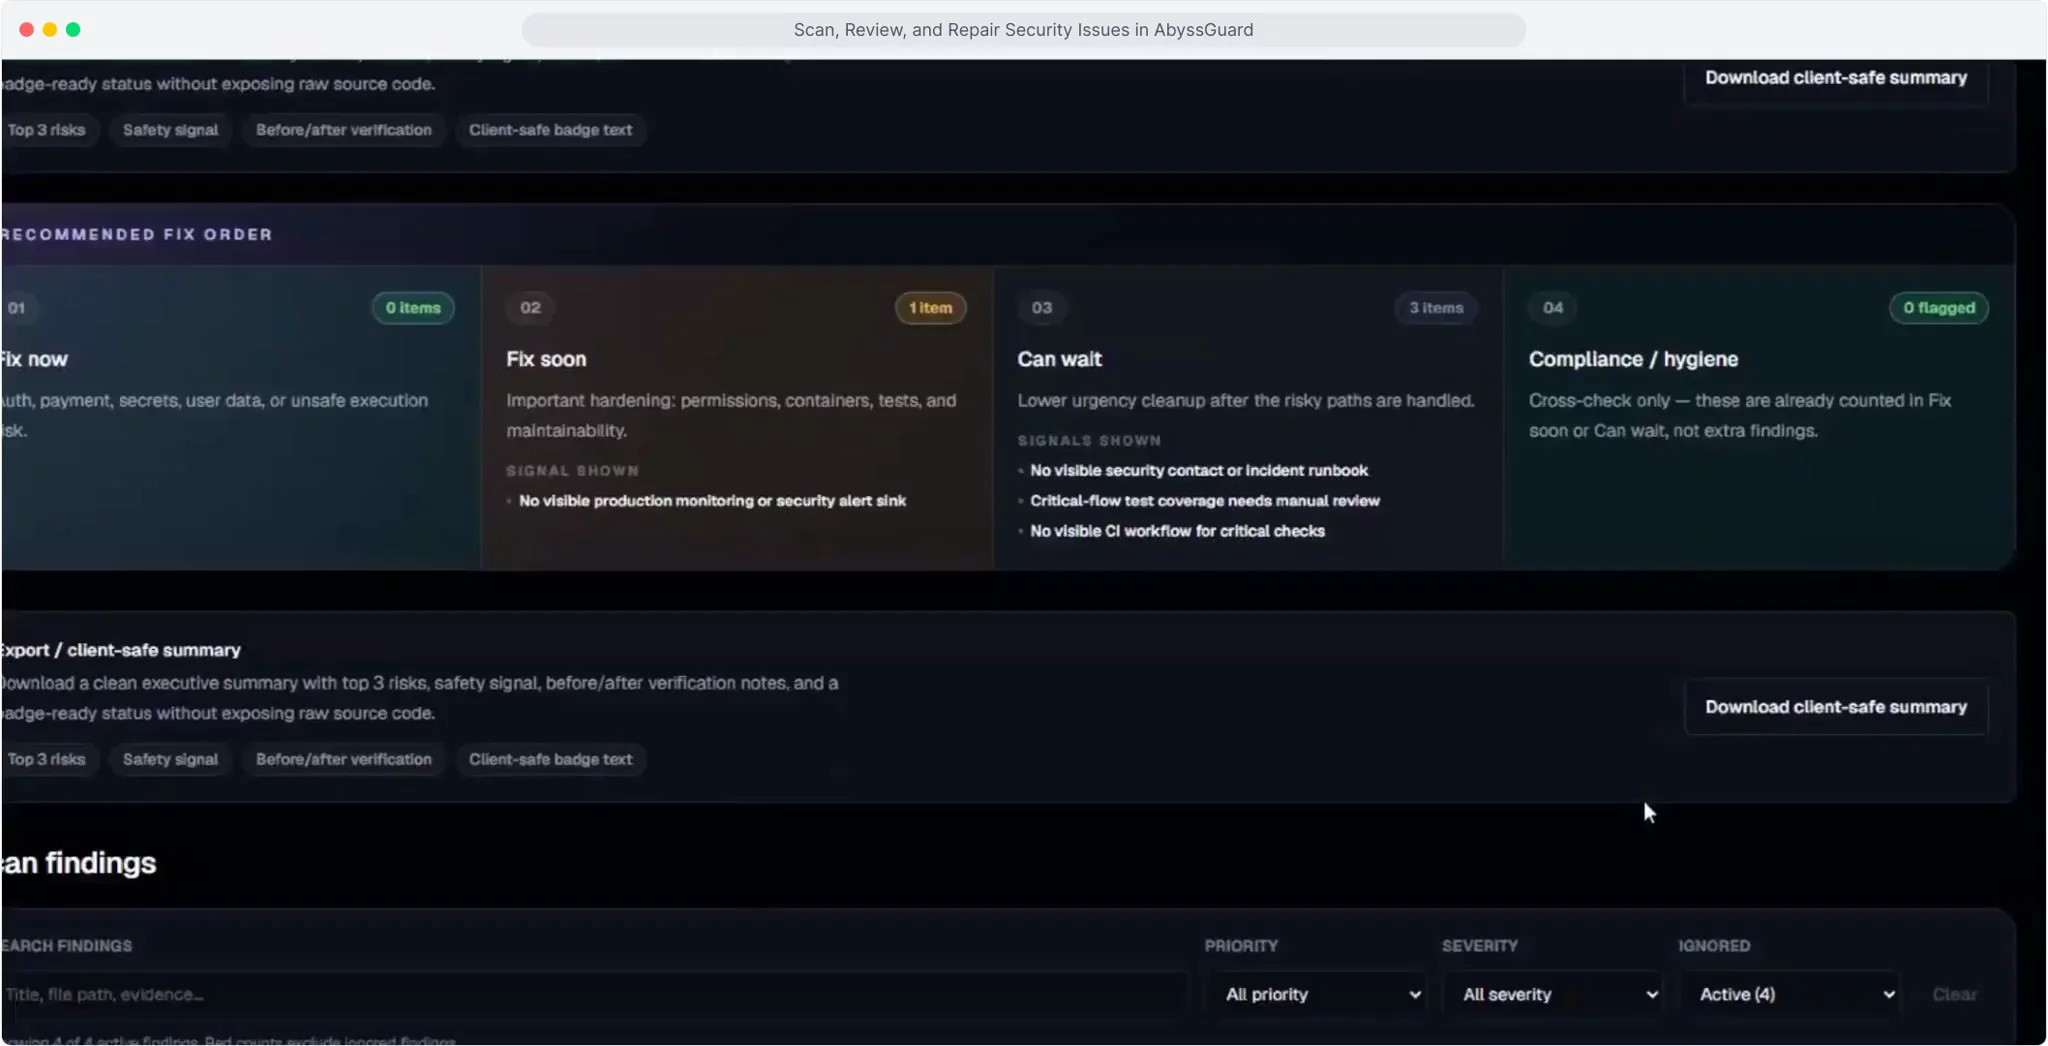Click the green macOS maximize window dot

(x=73, y=30)
